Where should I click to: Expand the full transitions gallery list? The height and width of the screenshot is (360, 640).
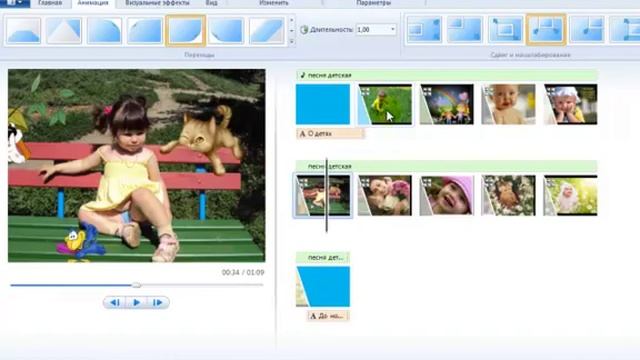[291, 41]
